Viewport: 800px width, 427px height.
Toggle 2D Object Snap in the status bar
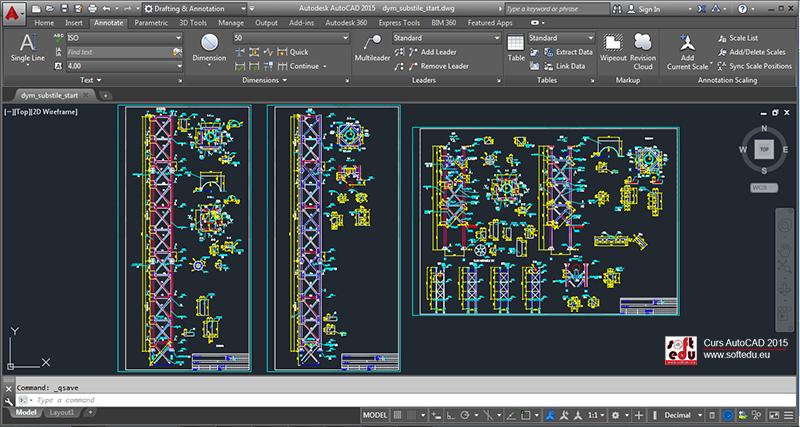(x=526, y=415)
